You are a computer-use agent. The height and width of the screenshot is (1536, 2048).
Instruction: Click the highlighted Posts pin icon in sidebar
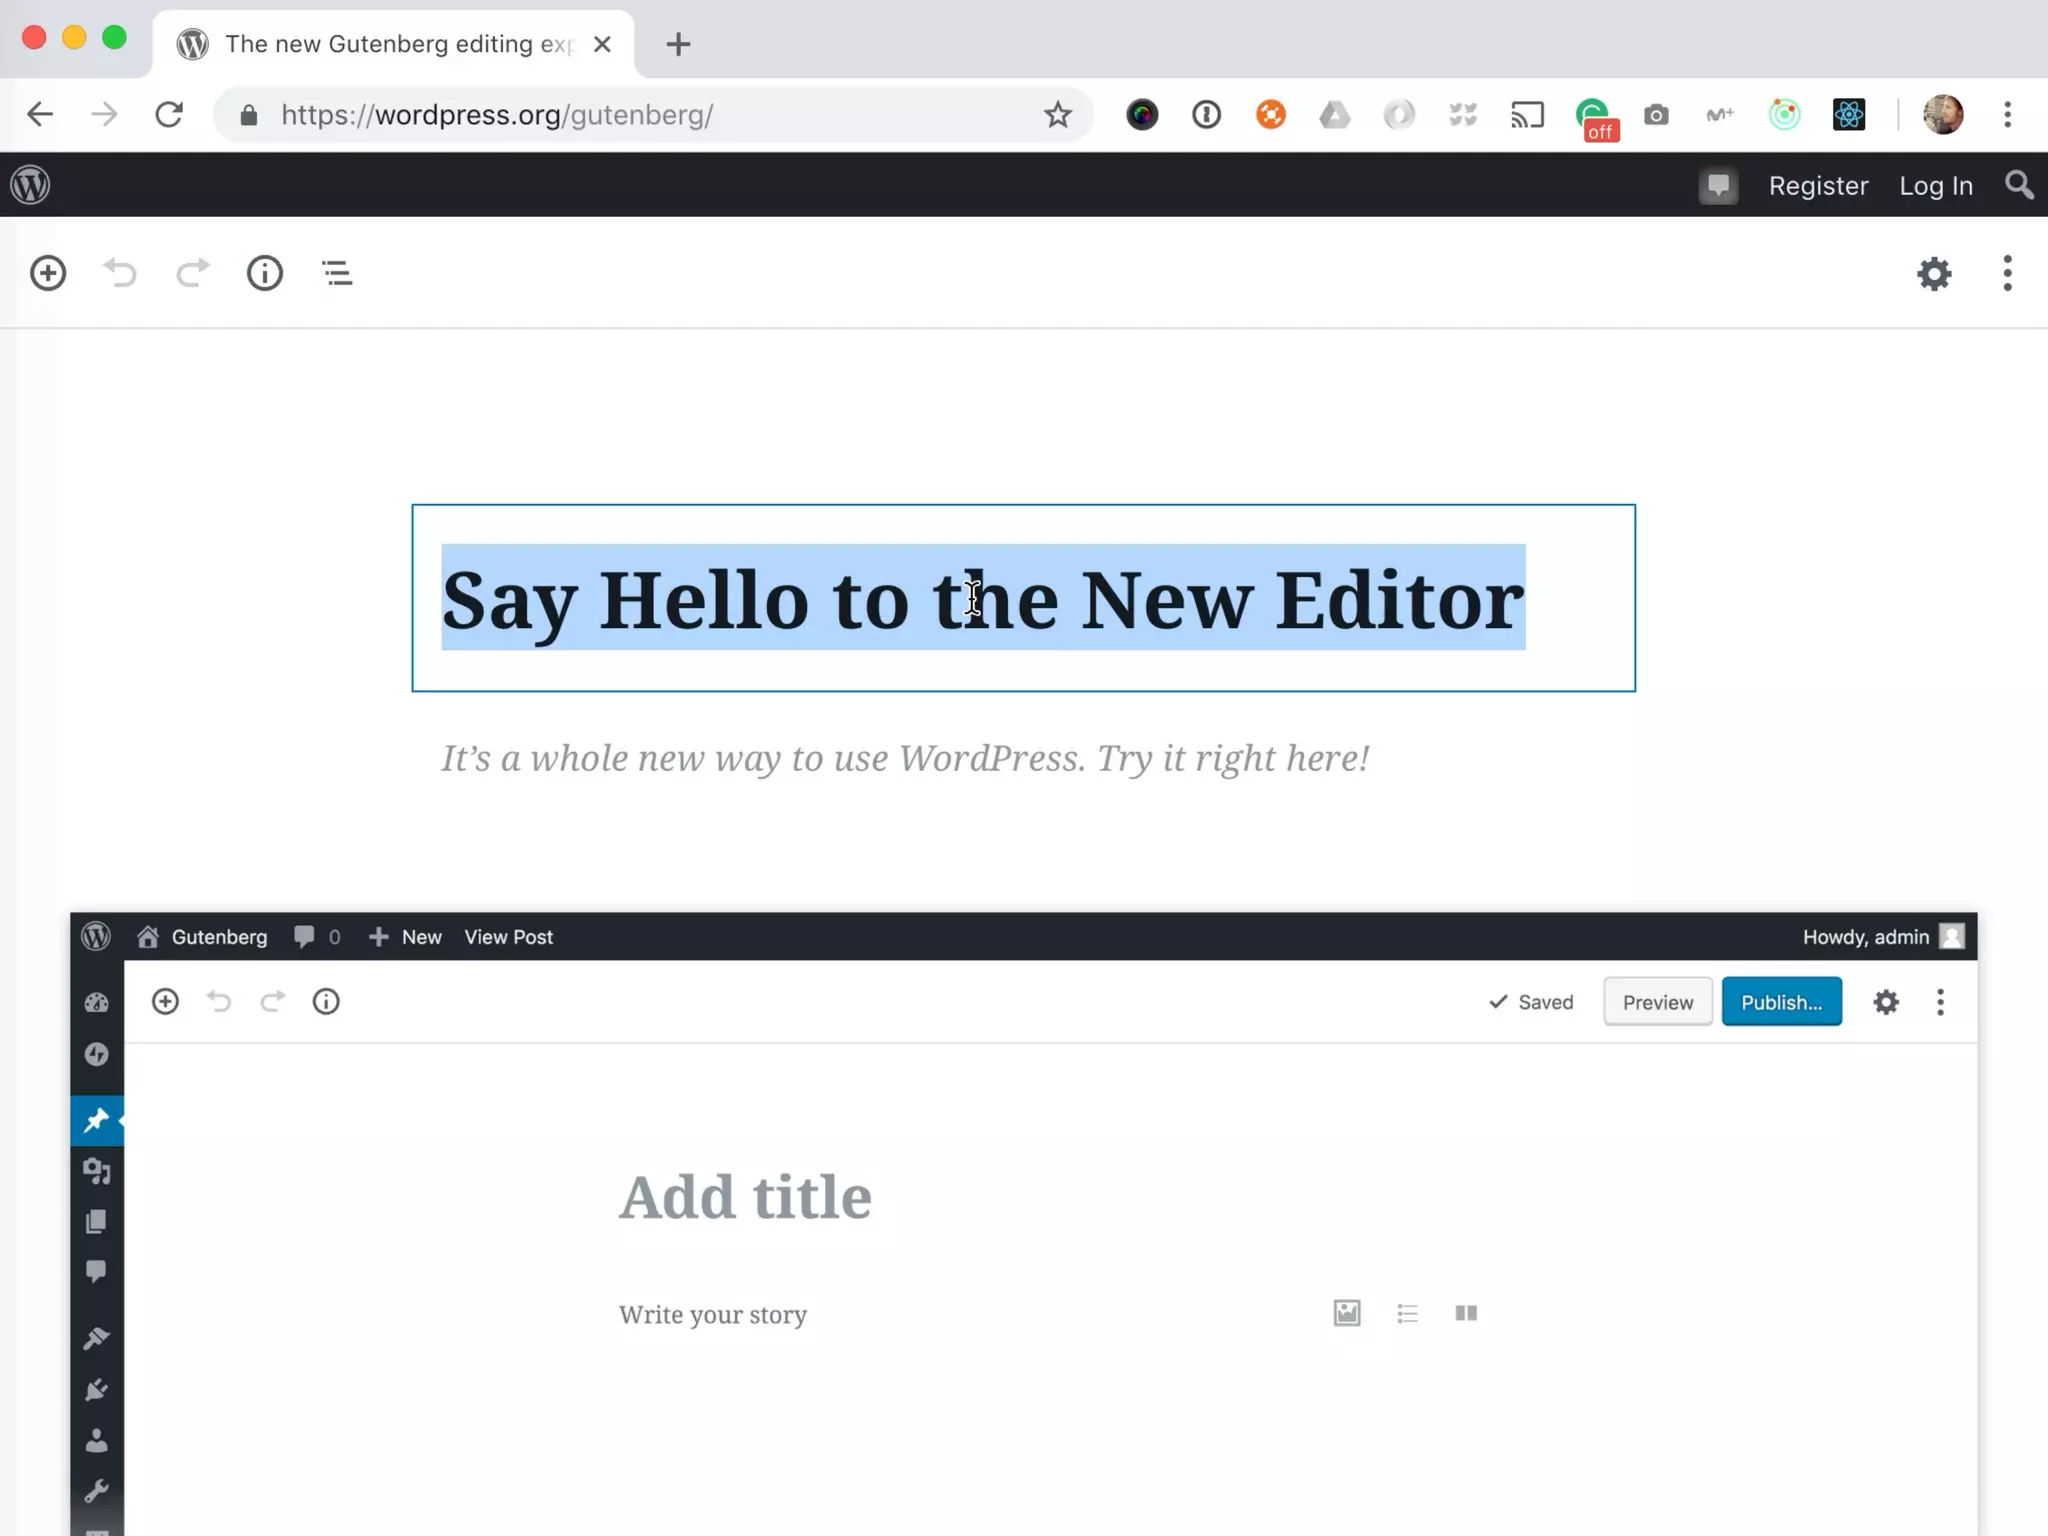[97, 1121]
